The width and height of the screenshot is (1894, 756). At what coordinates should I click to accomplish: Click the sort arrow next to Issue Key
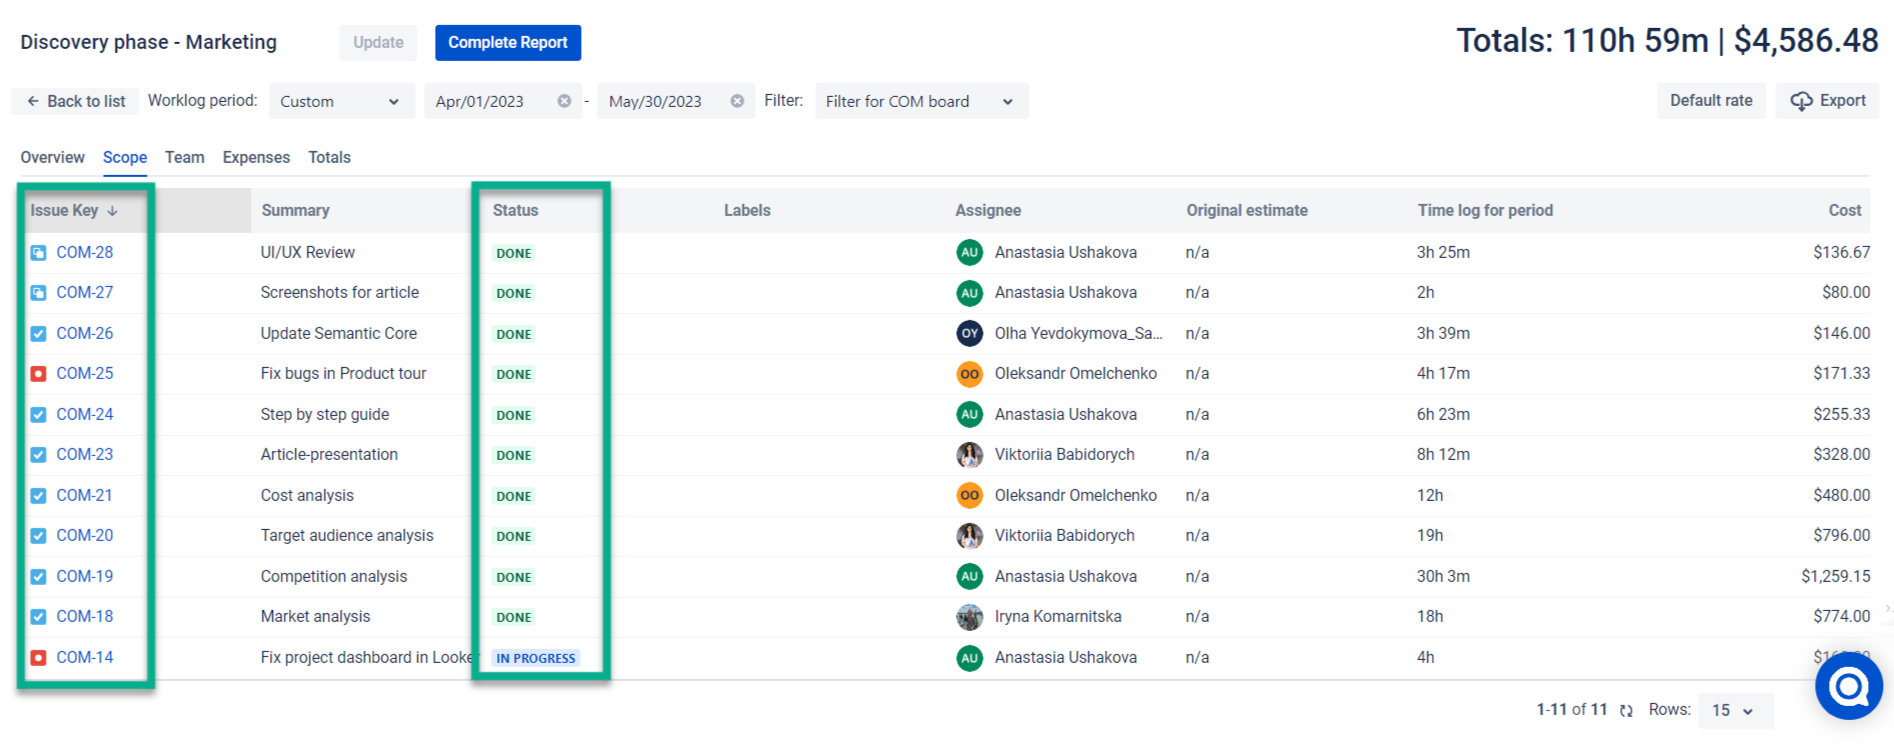112,211
